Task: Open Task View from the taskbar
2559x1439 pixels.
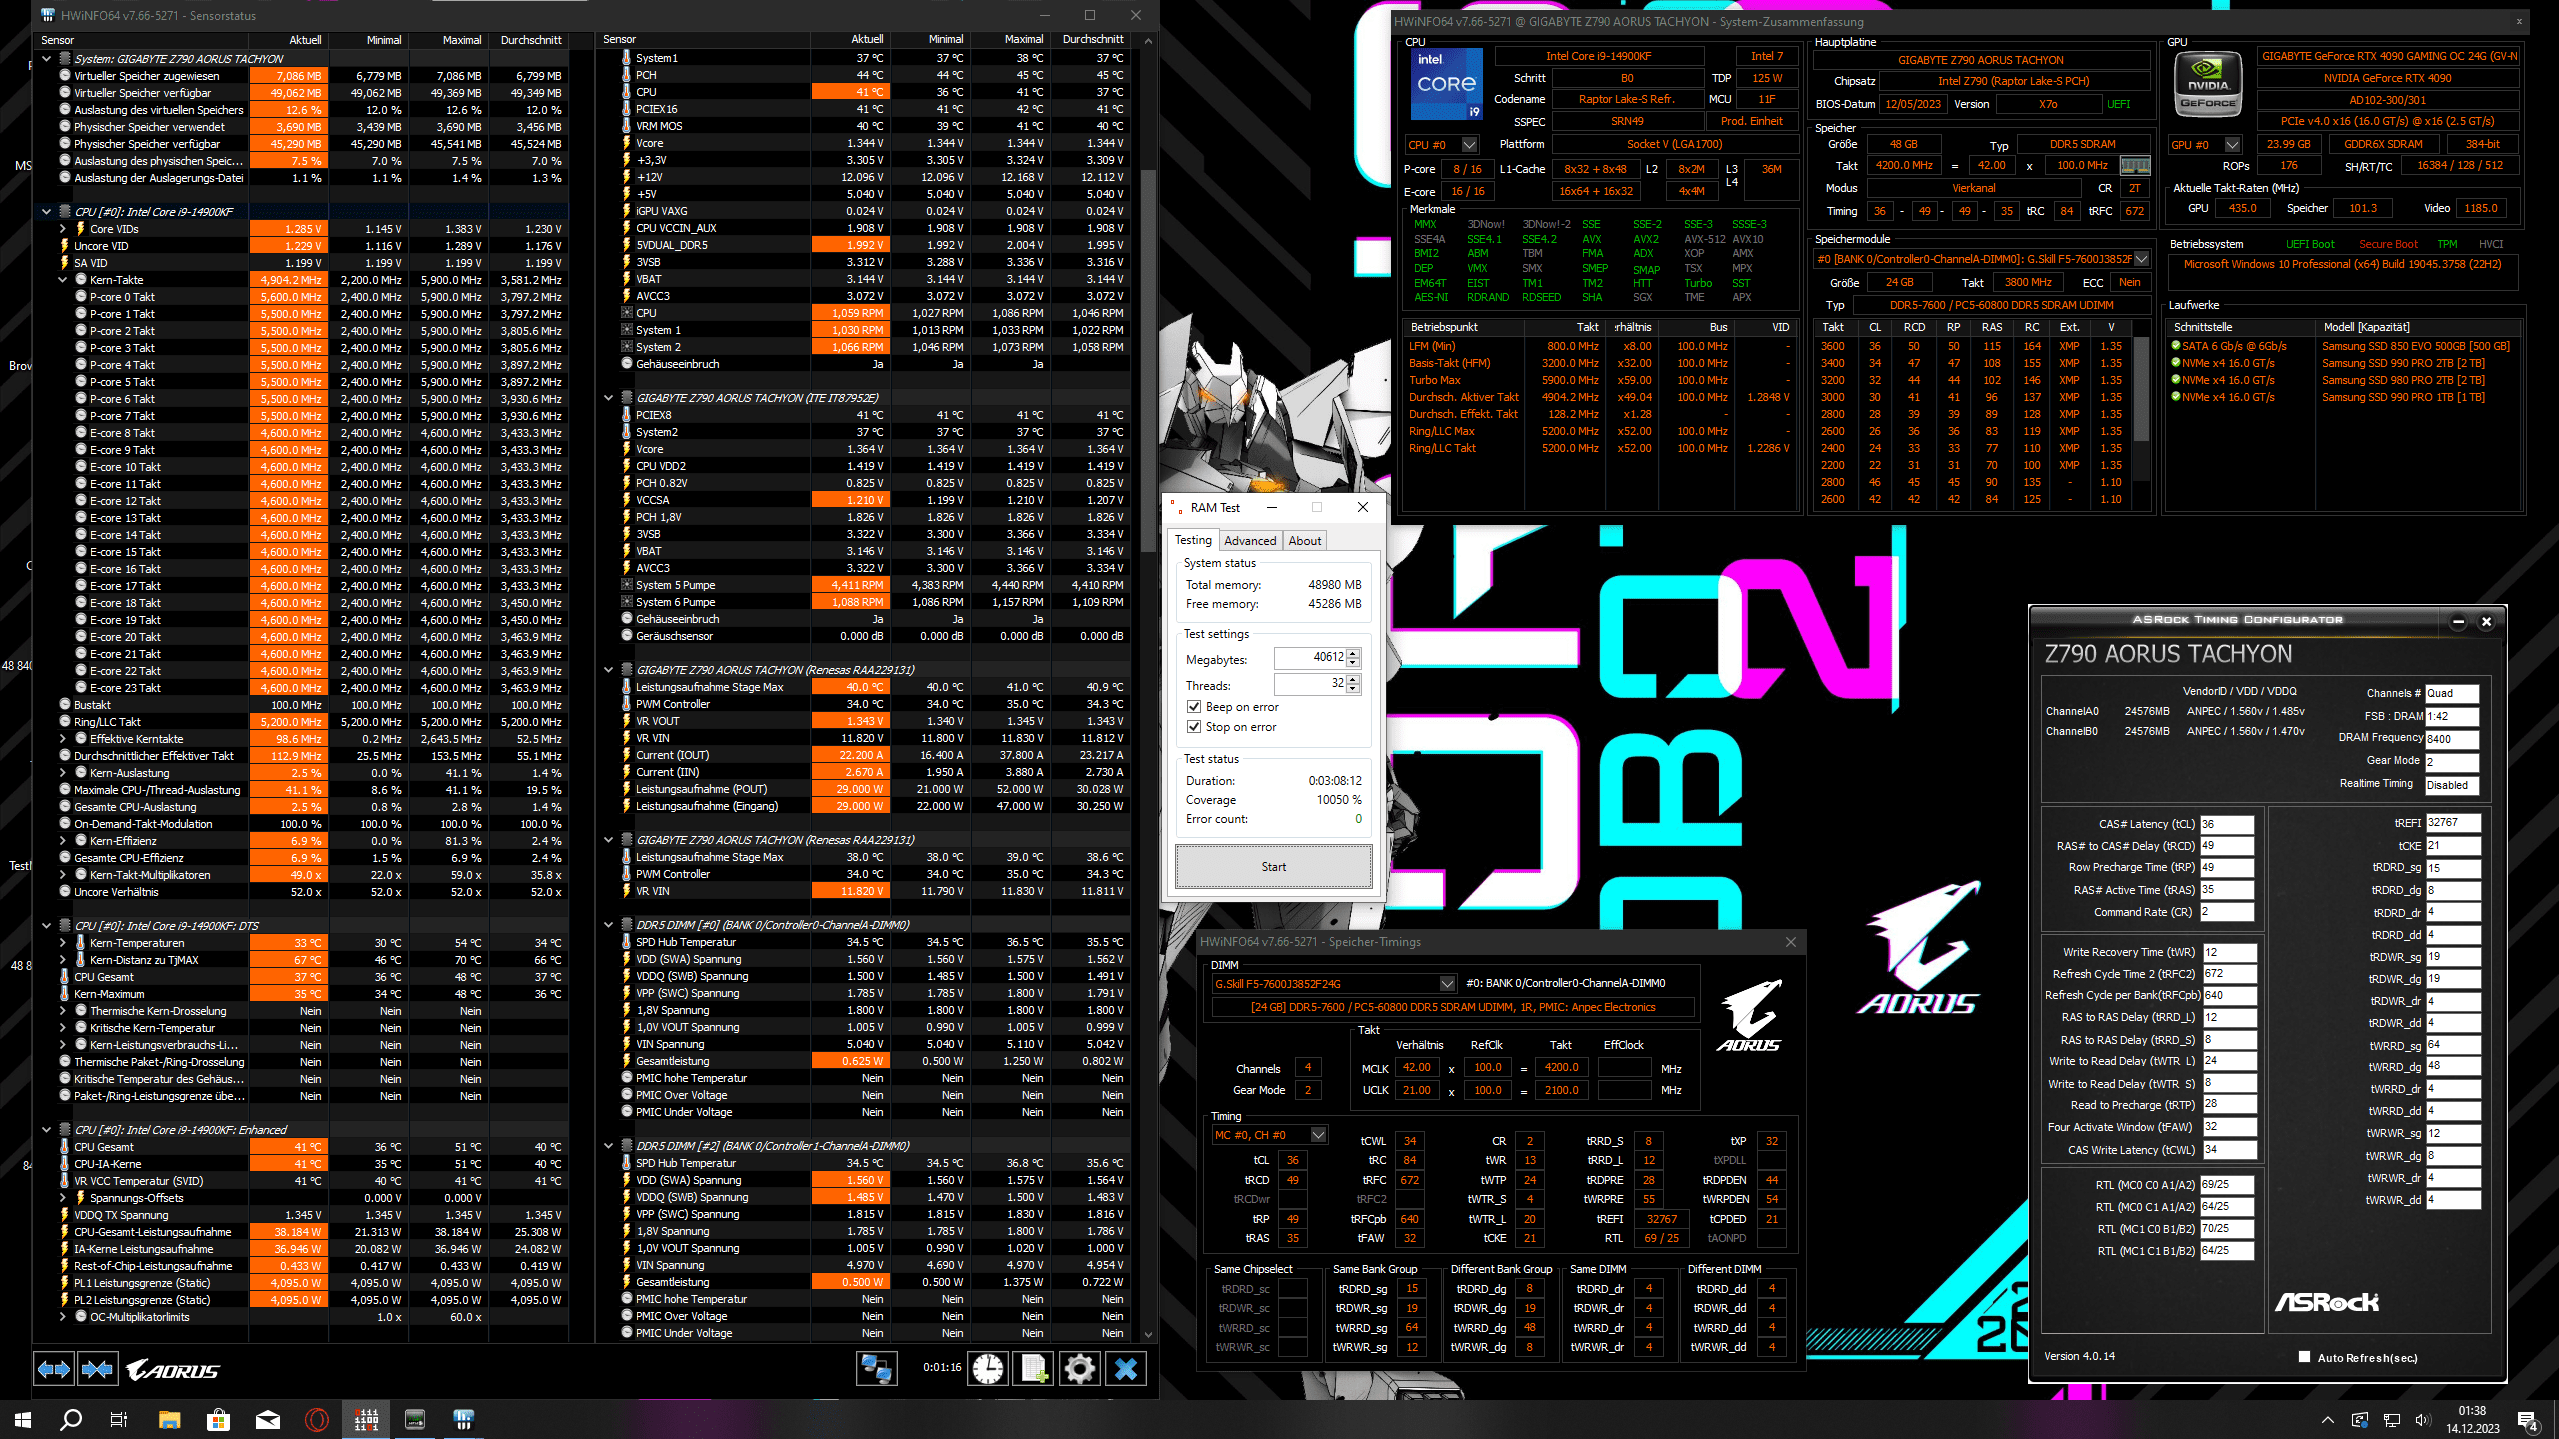Action: tap(119, 1419)
